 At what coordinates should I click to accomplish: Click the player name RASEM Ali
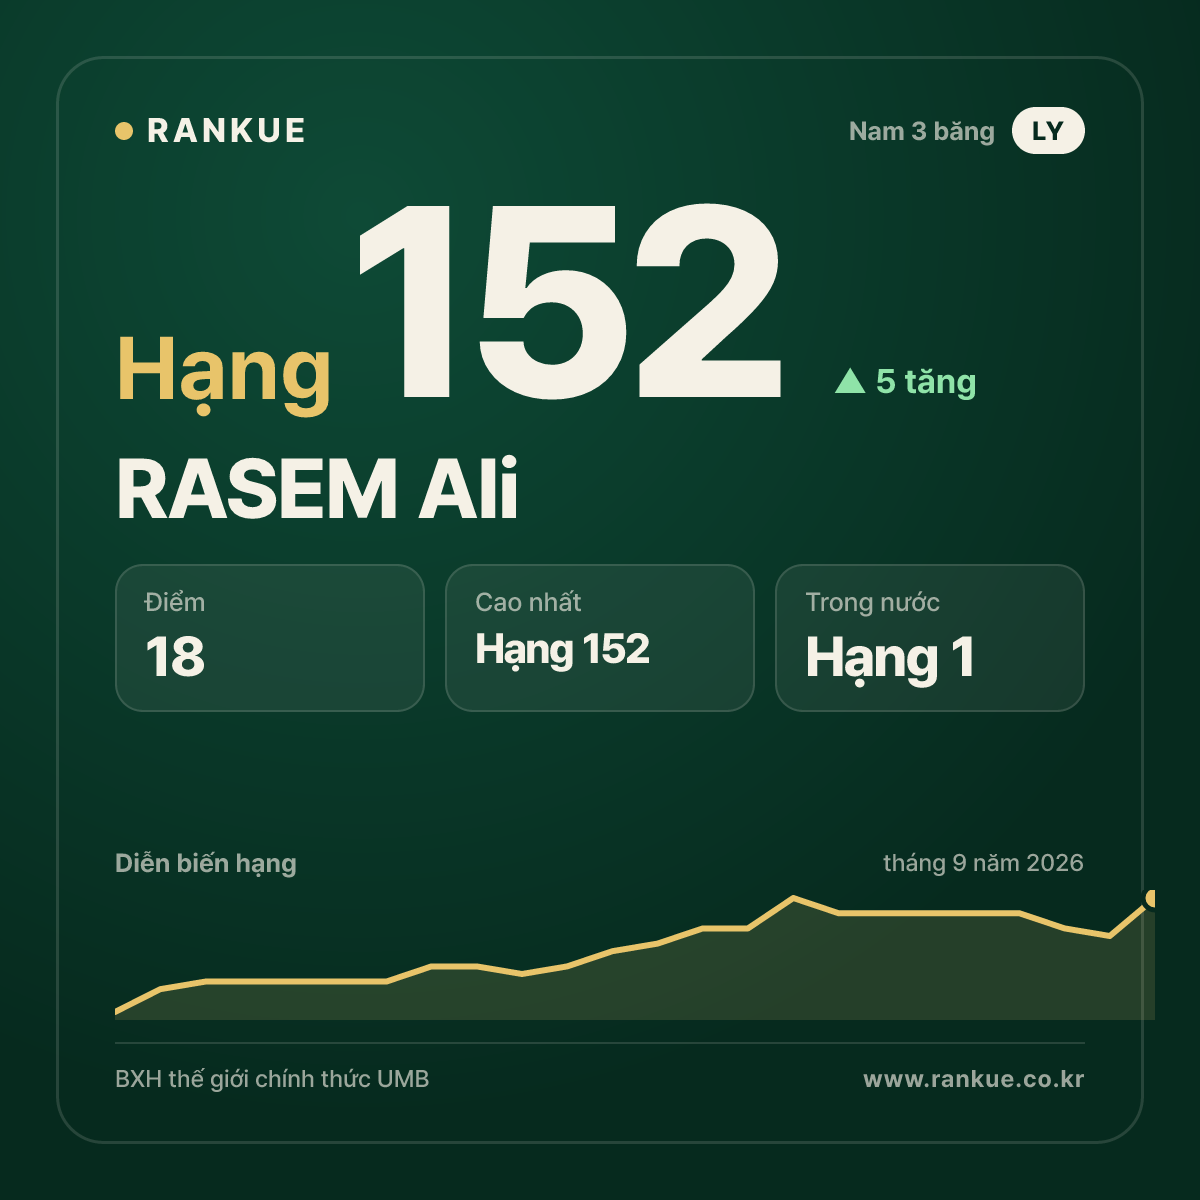318,489
